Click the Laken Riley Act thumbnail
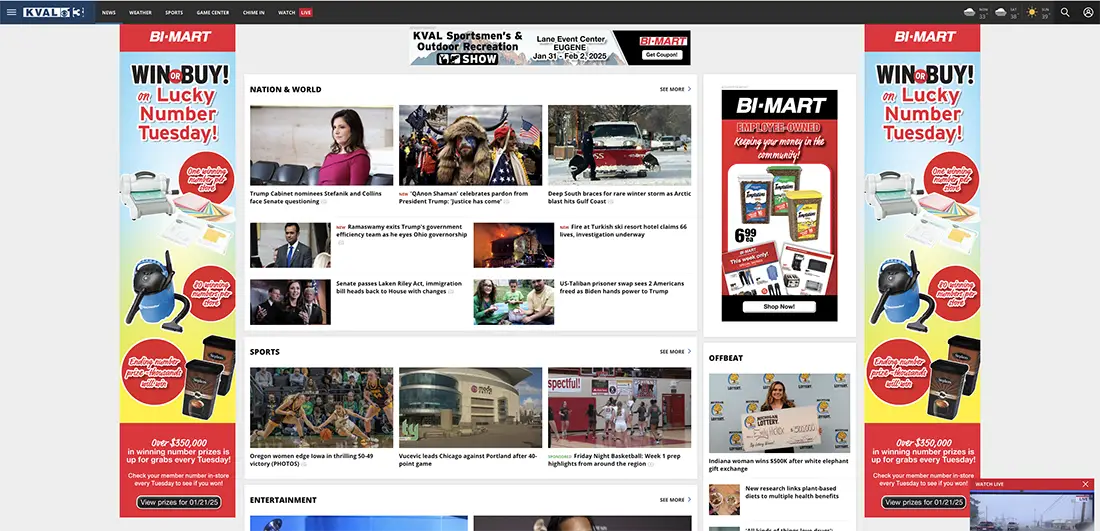The image size is (1100, 531). coord(290,302)
